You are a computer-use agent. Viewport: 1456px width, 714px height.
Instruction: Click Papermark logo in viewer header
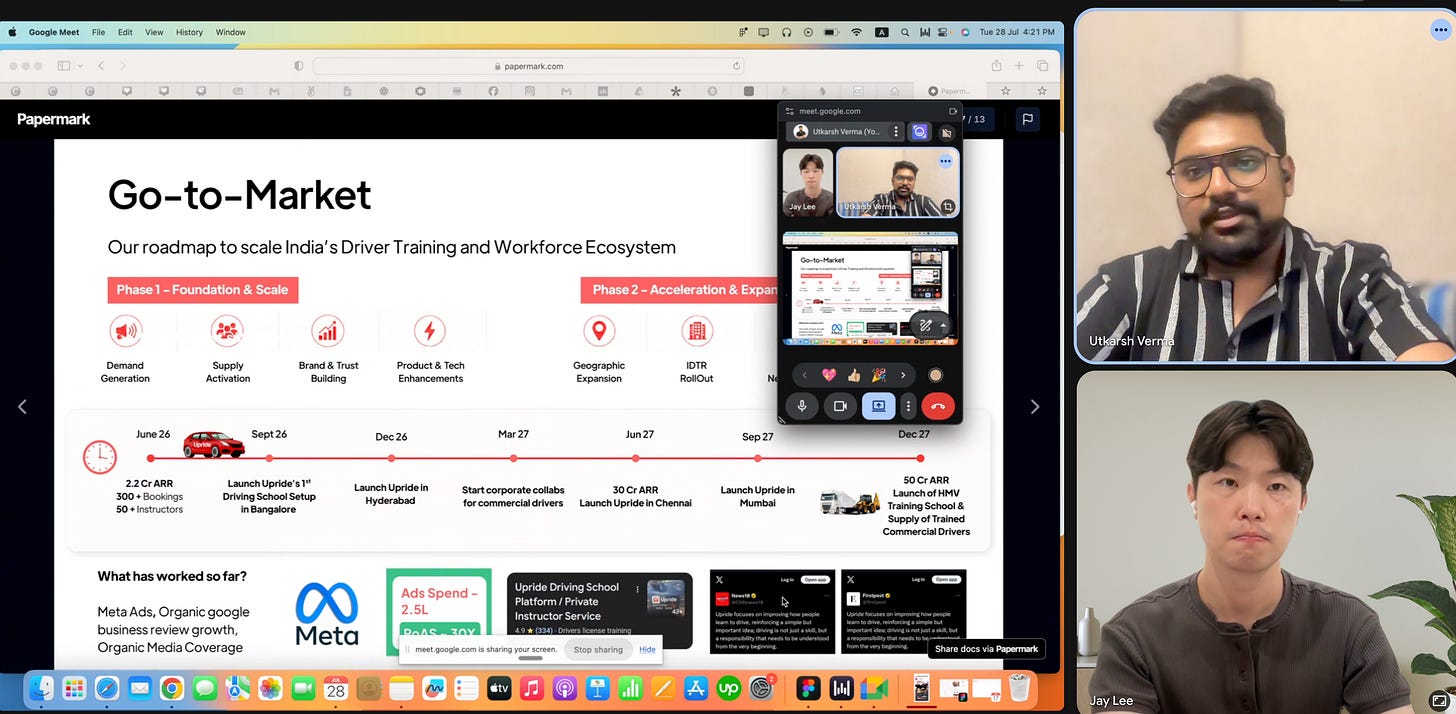54,119
